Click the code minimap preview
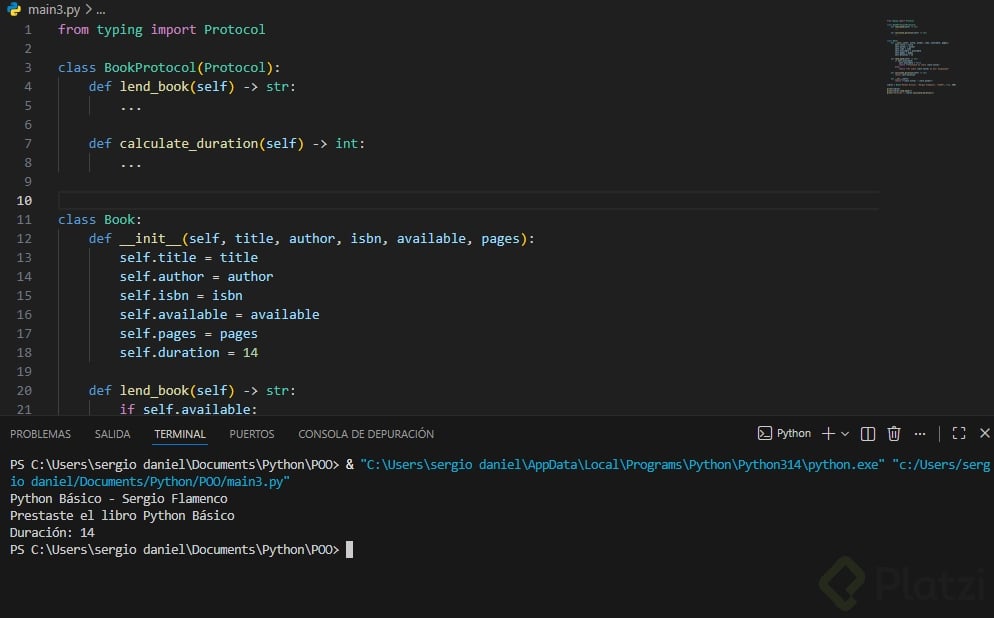The width and height of the screenshot is (994, 618). [920, 60]
